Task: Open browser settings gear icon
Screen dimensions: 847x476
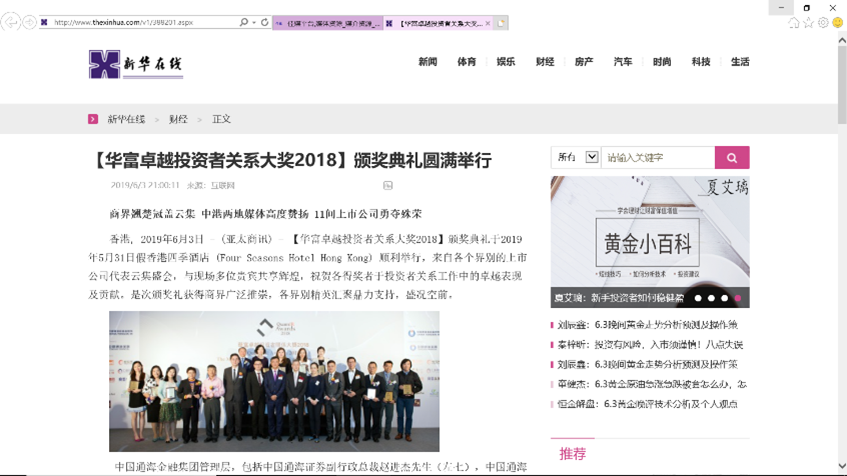Action: 823,23
